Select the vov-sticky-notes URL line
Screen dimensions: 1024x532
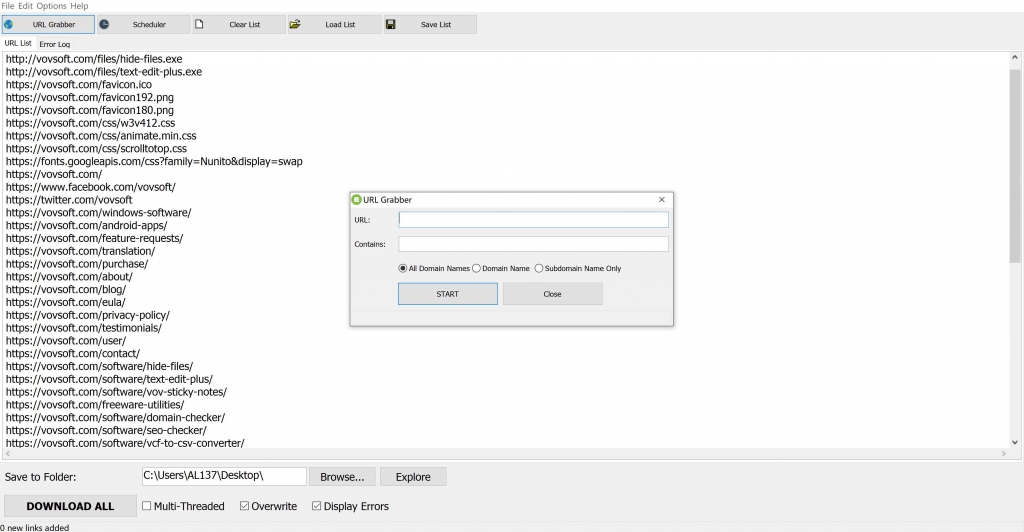(116, 392)
